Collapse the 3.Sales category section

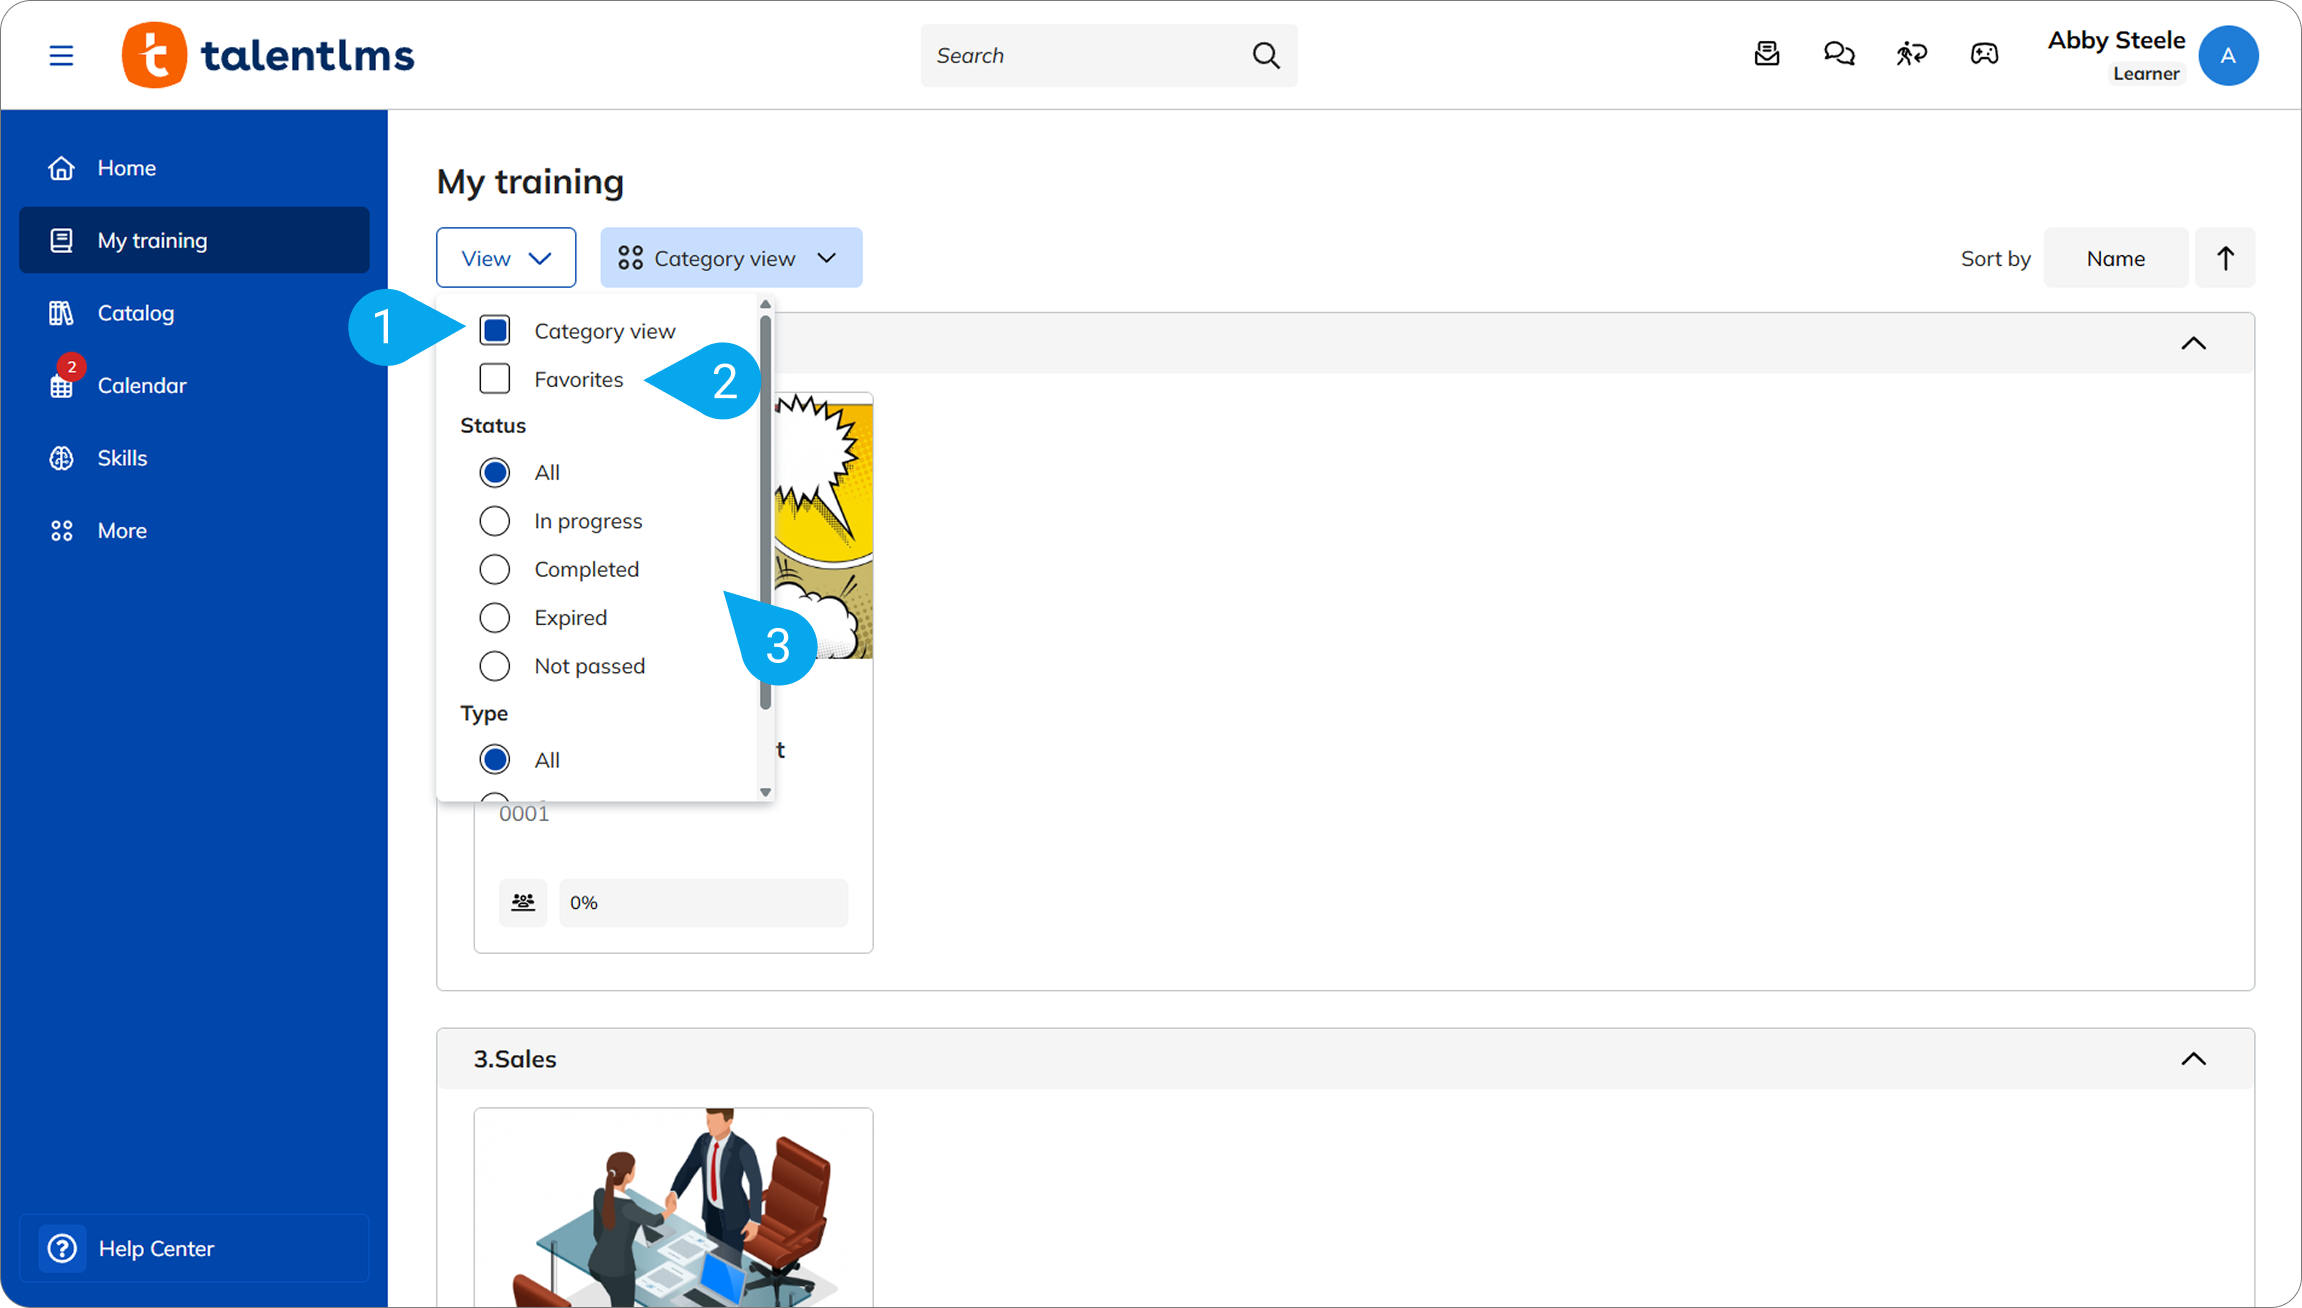pyautogui.click(x=2193, y=1059)
